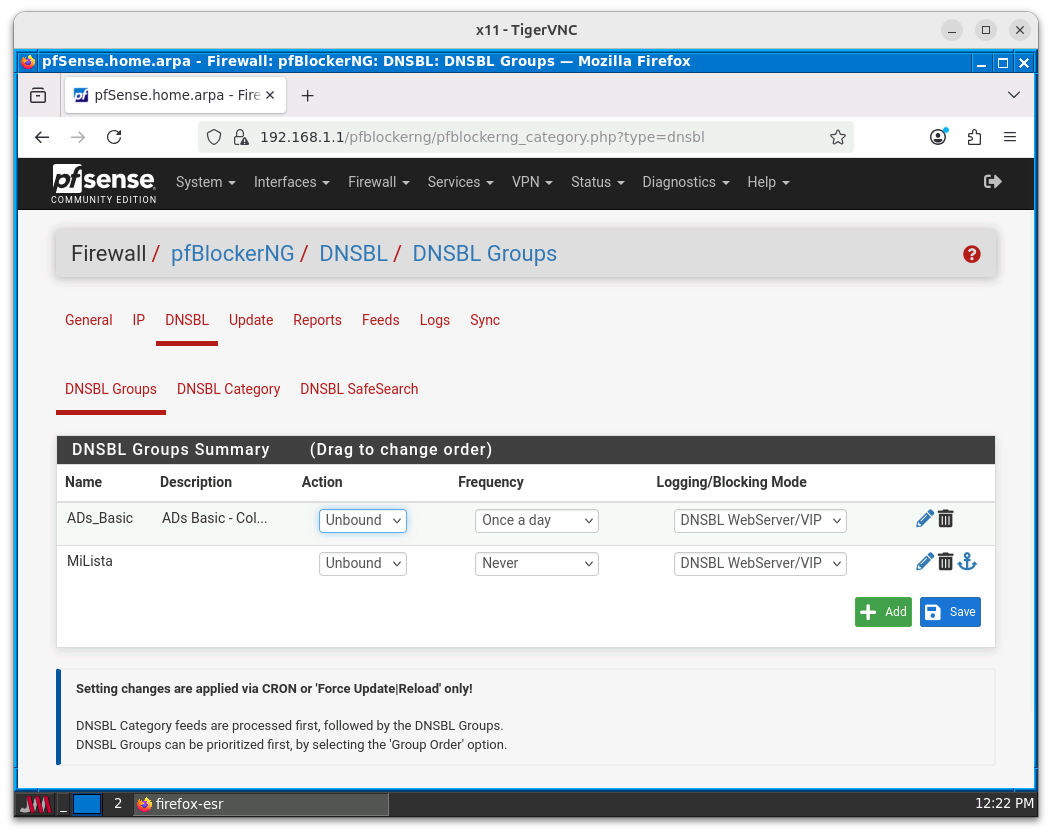Open the DNSBL Category sub-tab
The image size is (1052, 834).
(x=229, y=389)
